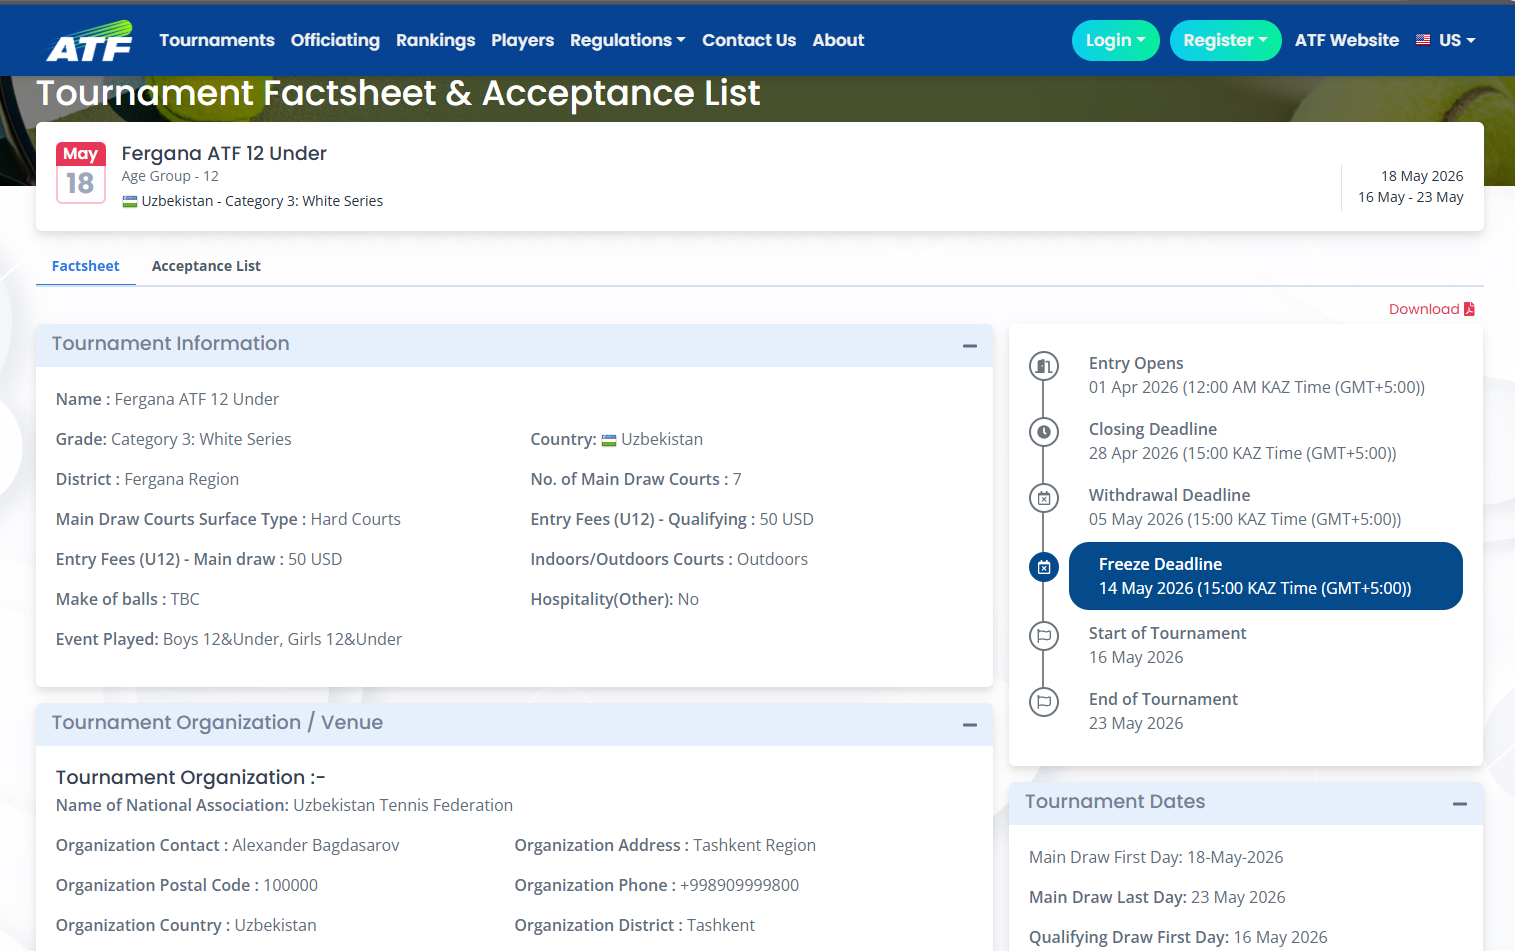Open the US language selector
The height and width of the screenshot is (951, 1515).
coord(1446,40)
